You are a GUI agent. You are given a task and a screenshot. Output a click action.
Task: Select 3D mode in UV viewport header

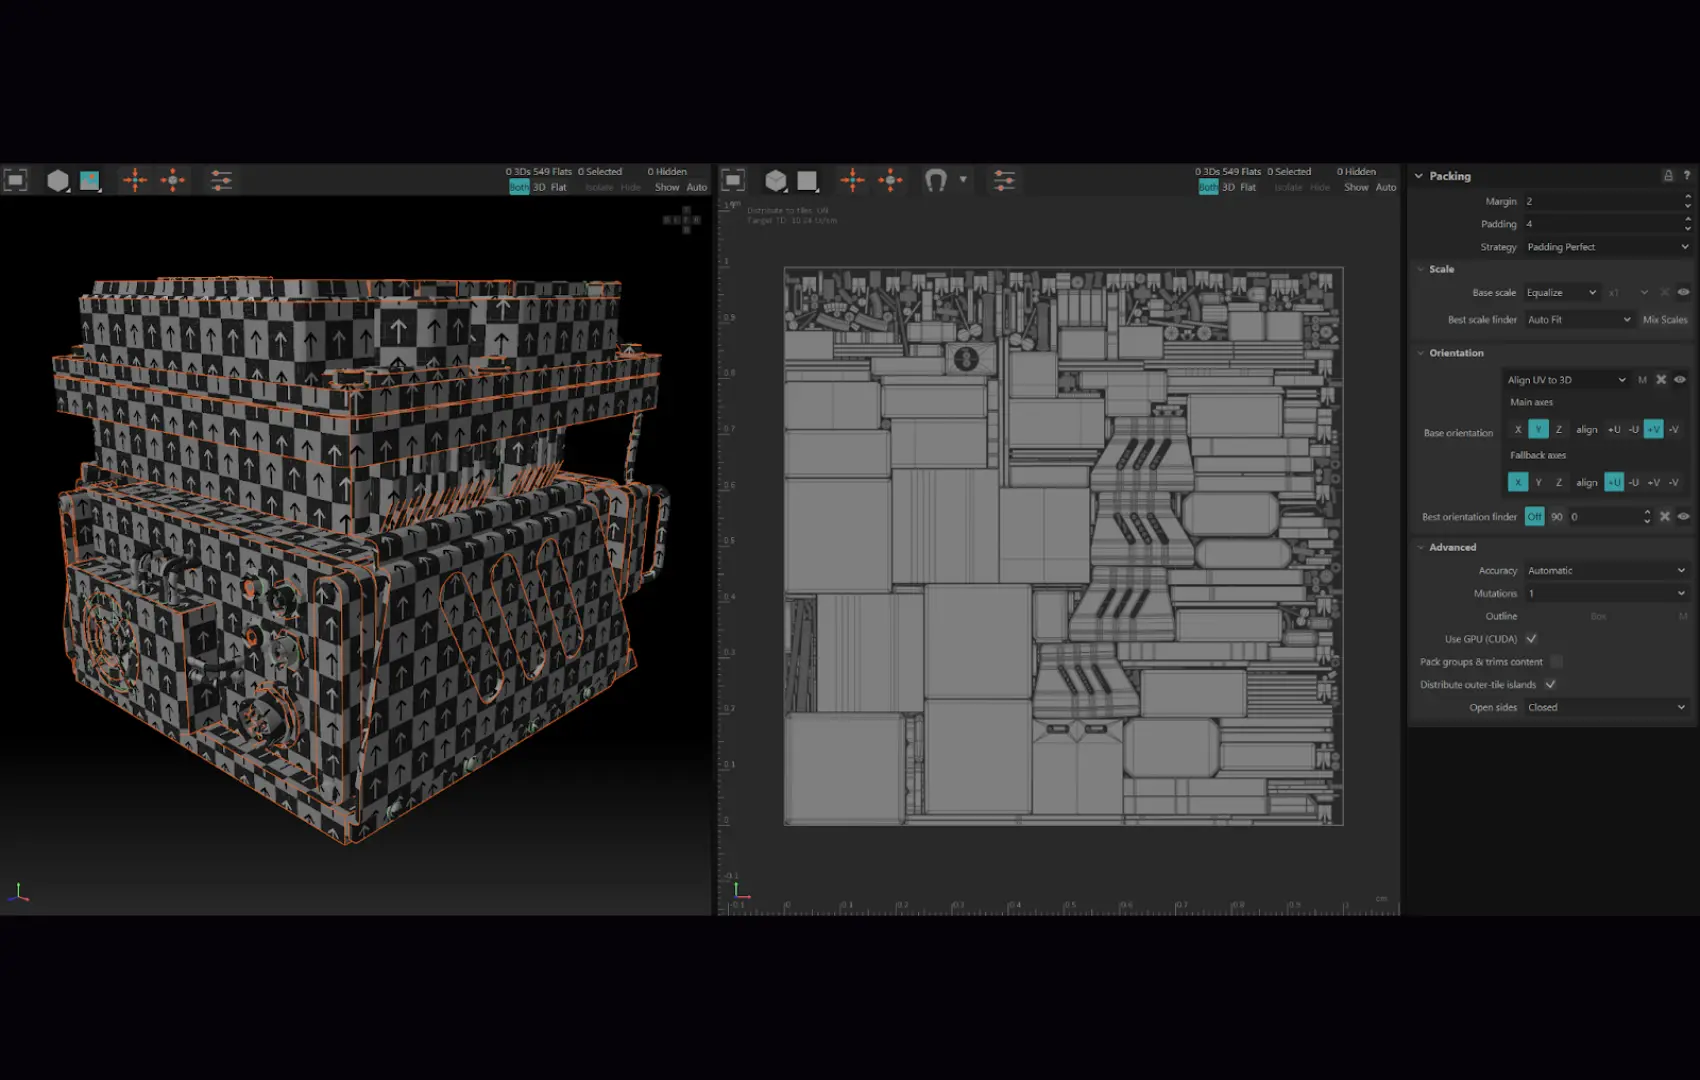(x=1228, y=188)
